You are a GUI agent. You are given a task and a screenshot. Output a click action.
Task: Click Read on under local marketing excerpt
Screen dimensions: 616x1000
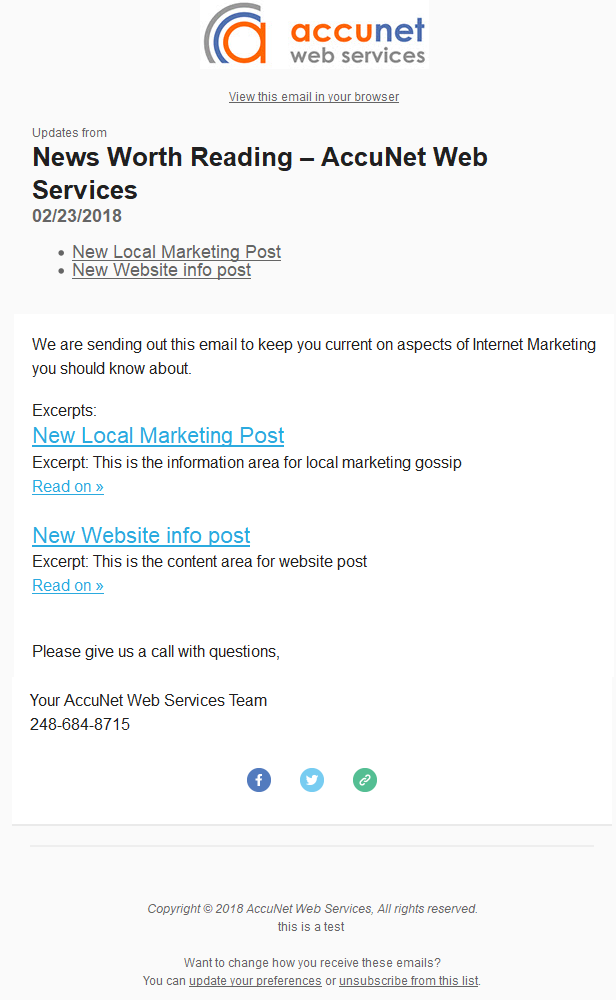pyautogui.click(x=68, y=487)
